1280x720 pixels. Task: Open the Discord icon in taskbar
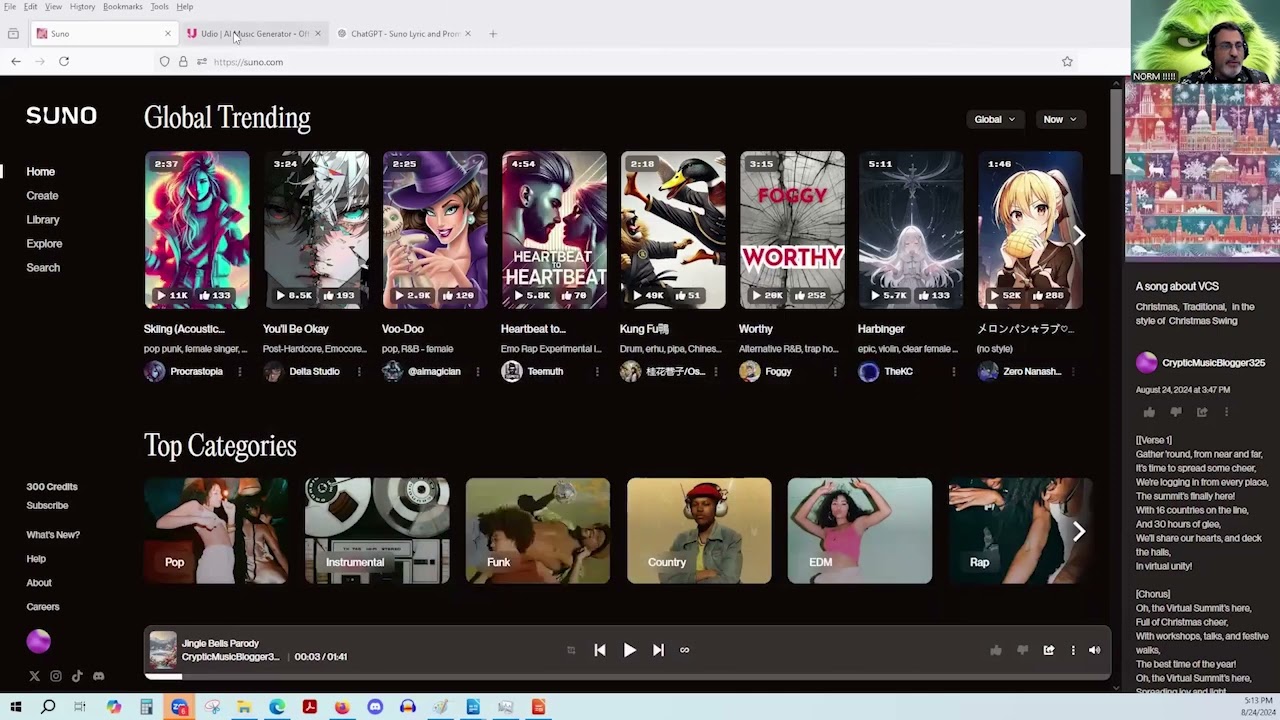375,707
